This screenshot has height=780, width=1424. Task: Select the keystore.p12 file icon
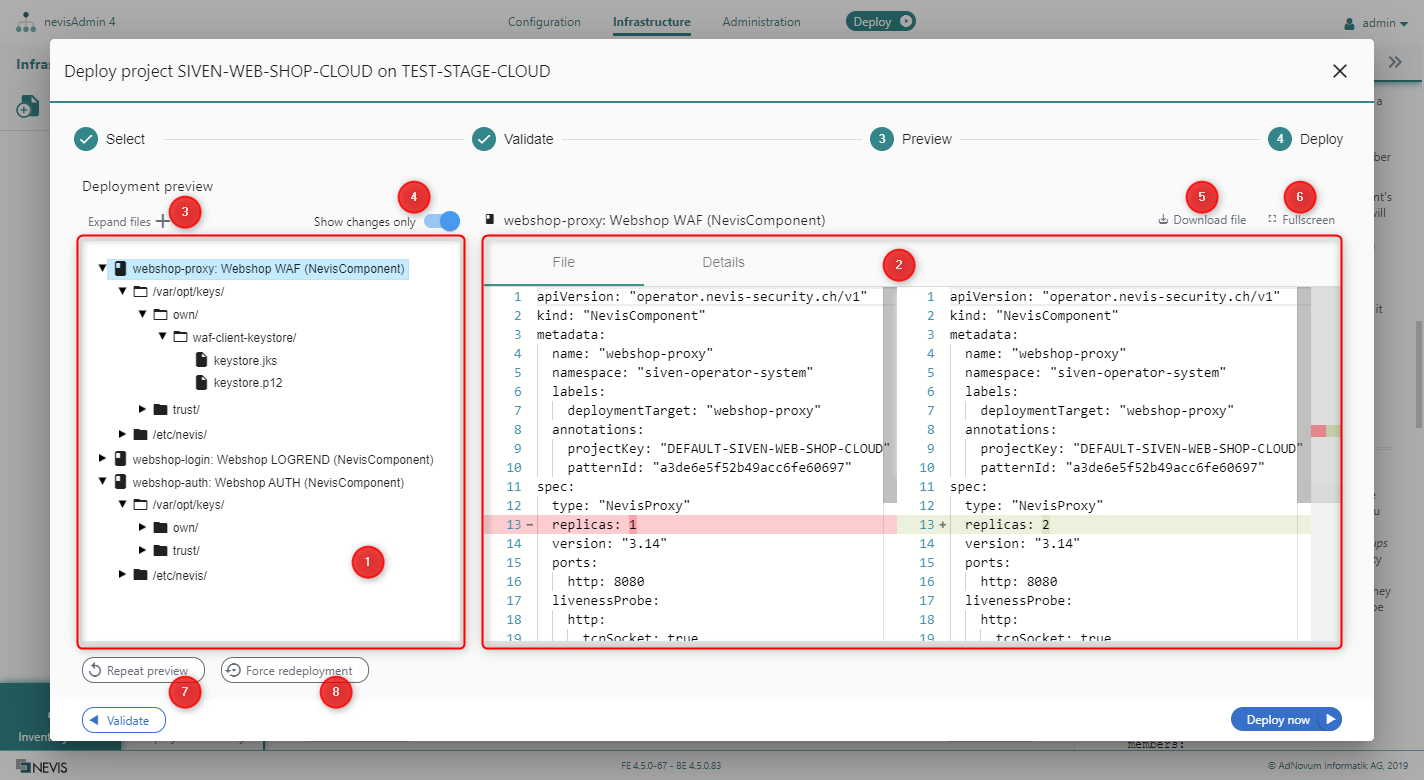point(201,383)
